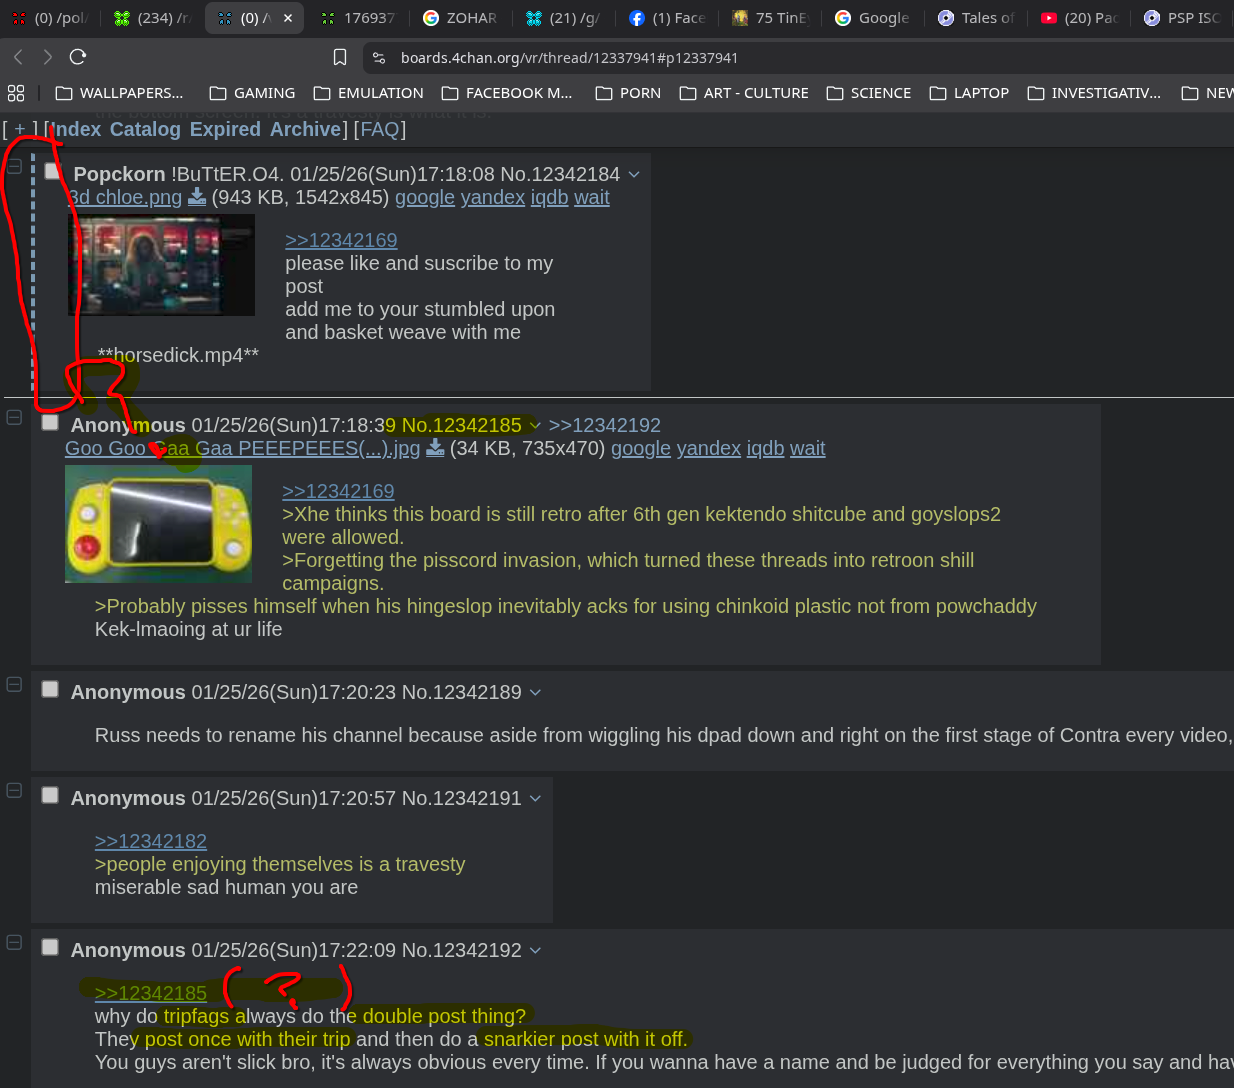Search Goo Goo jpg image on iqdb
Image resolution: width=1234 pixels, height=1088 pixels.
click(765, 448)
